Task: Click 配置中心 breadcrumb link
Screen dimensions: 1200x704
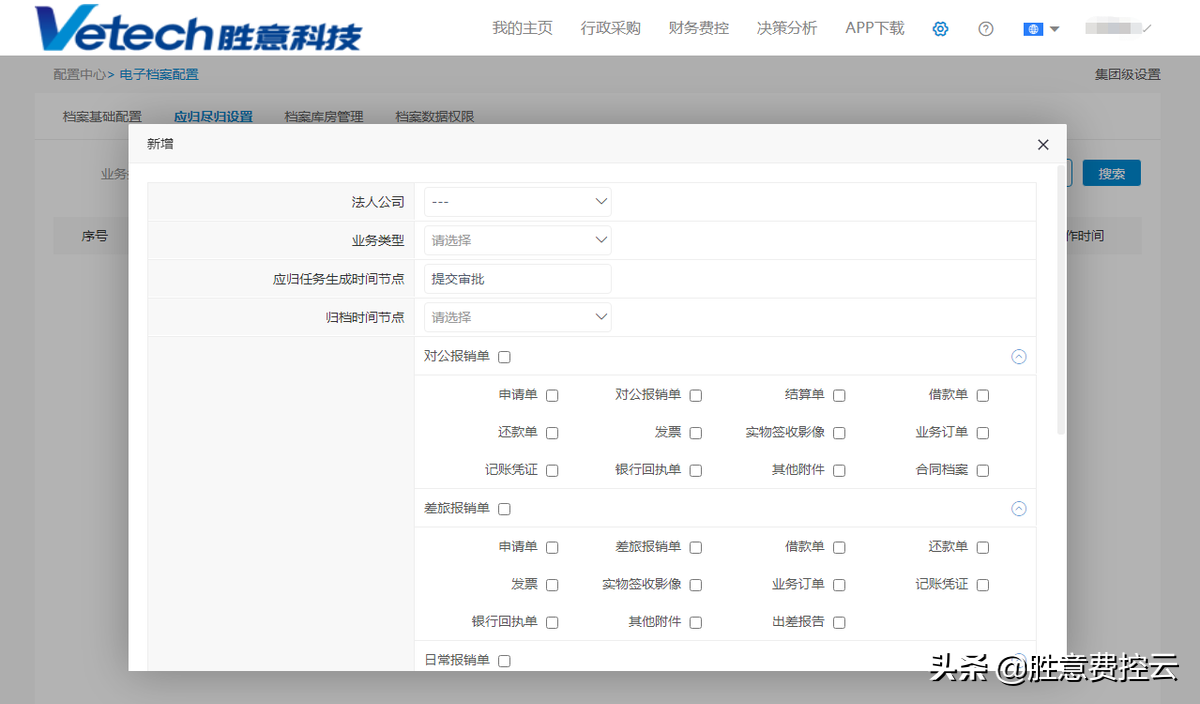Action: [x=79, y=74]
